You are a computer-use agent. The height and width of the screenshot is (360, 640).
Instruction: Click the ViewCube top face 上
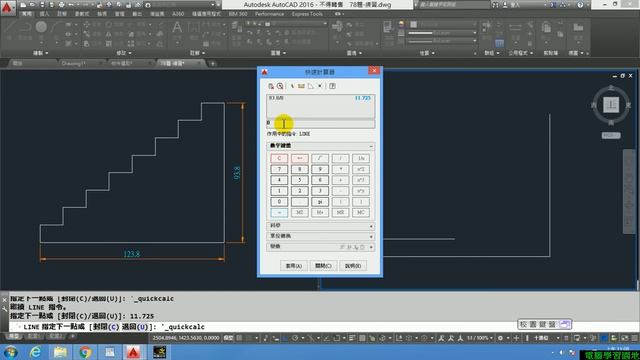pyautogui.click(x=611, y=105)
